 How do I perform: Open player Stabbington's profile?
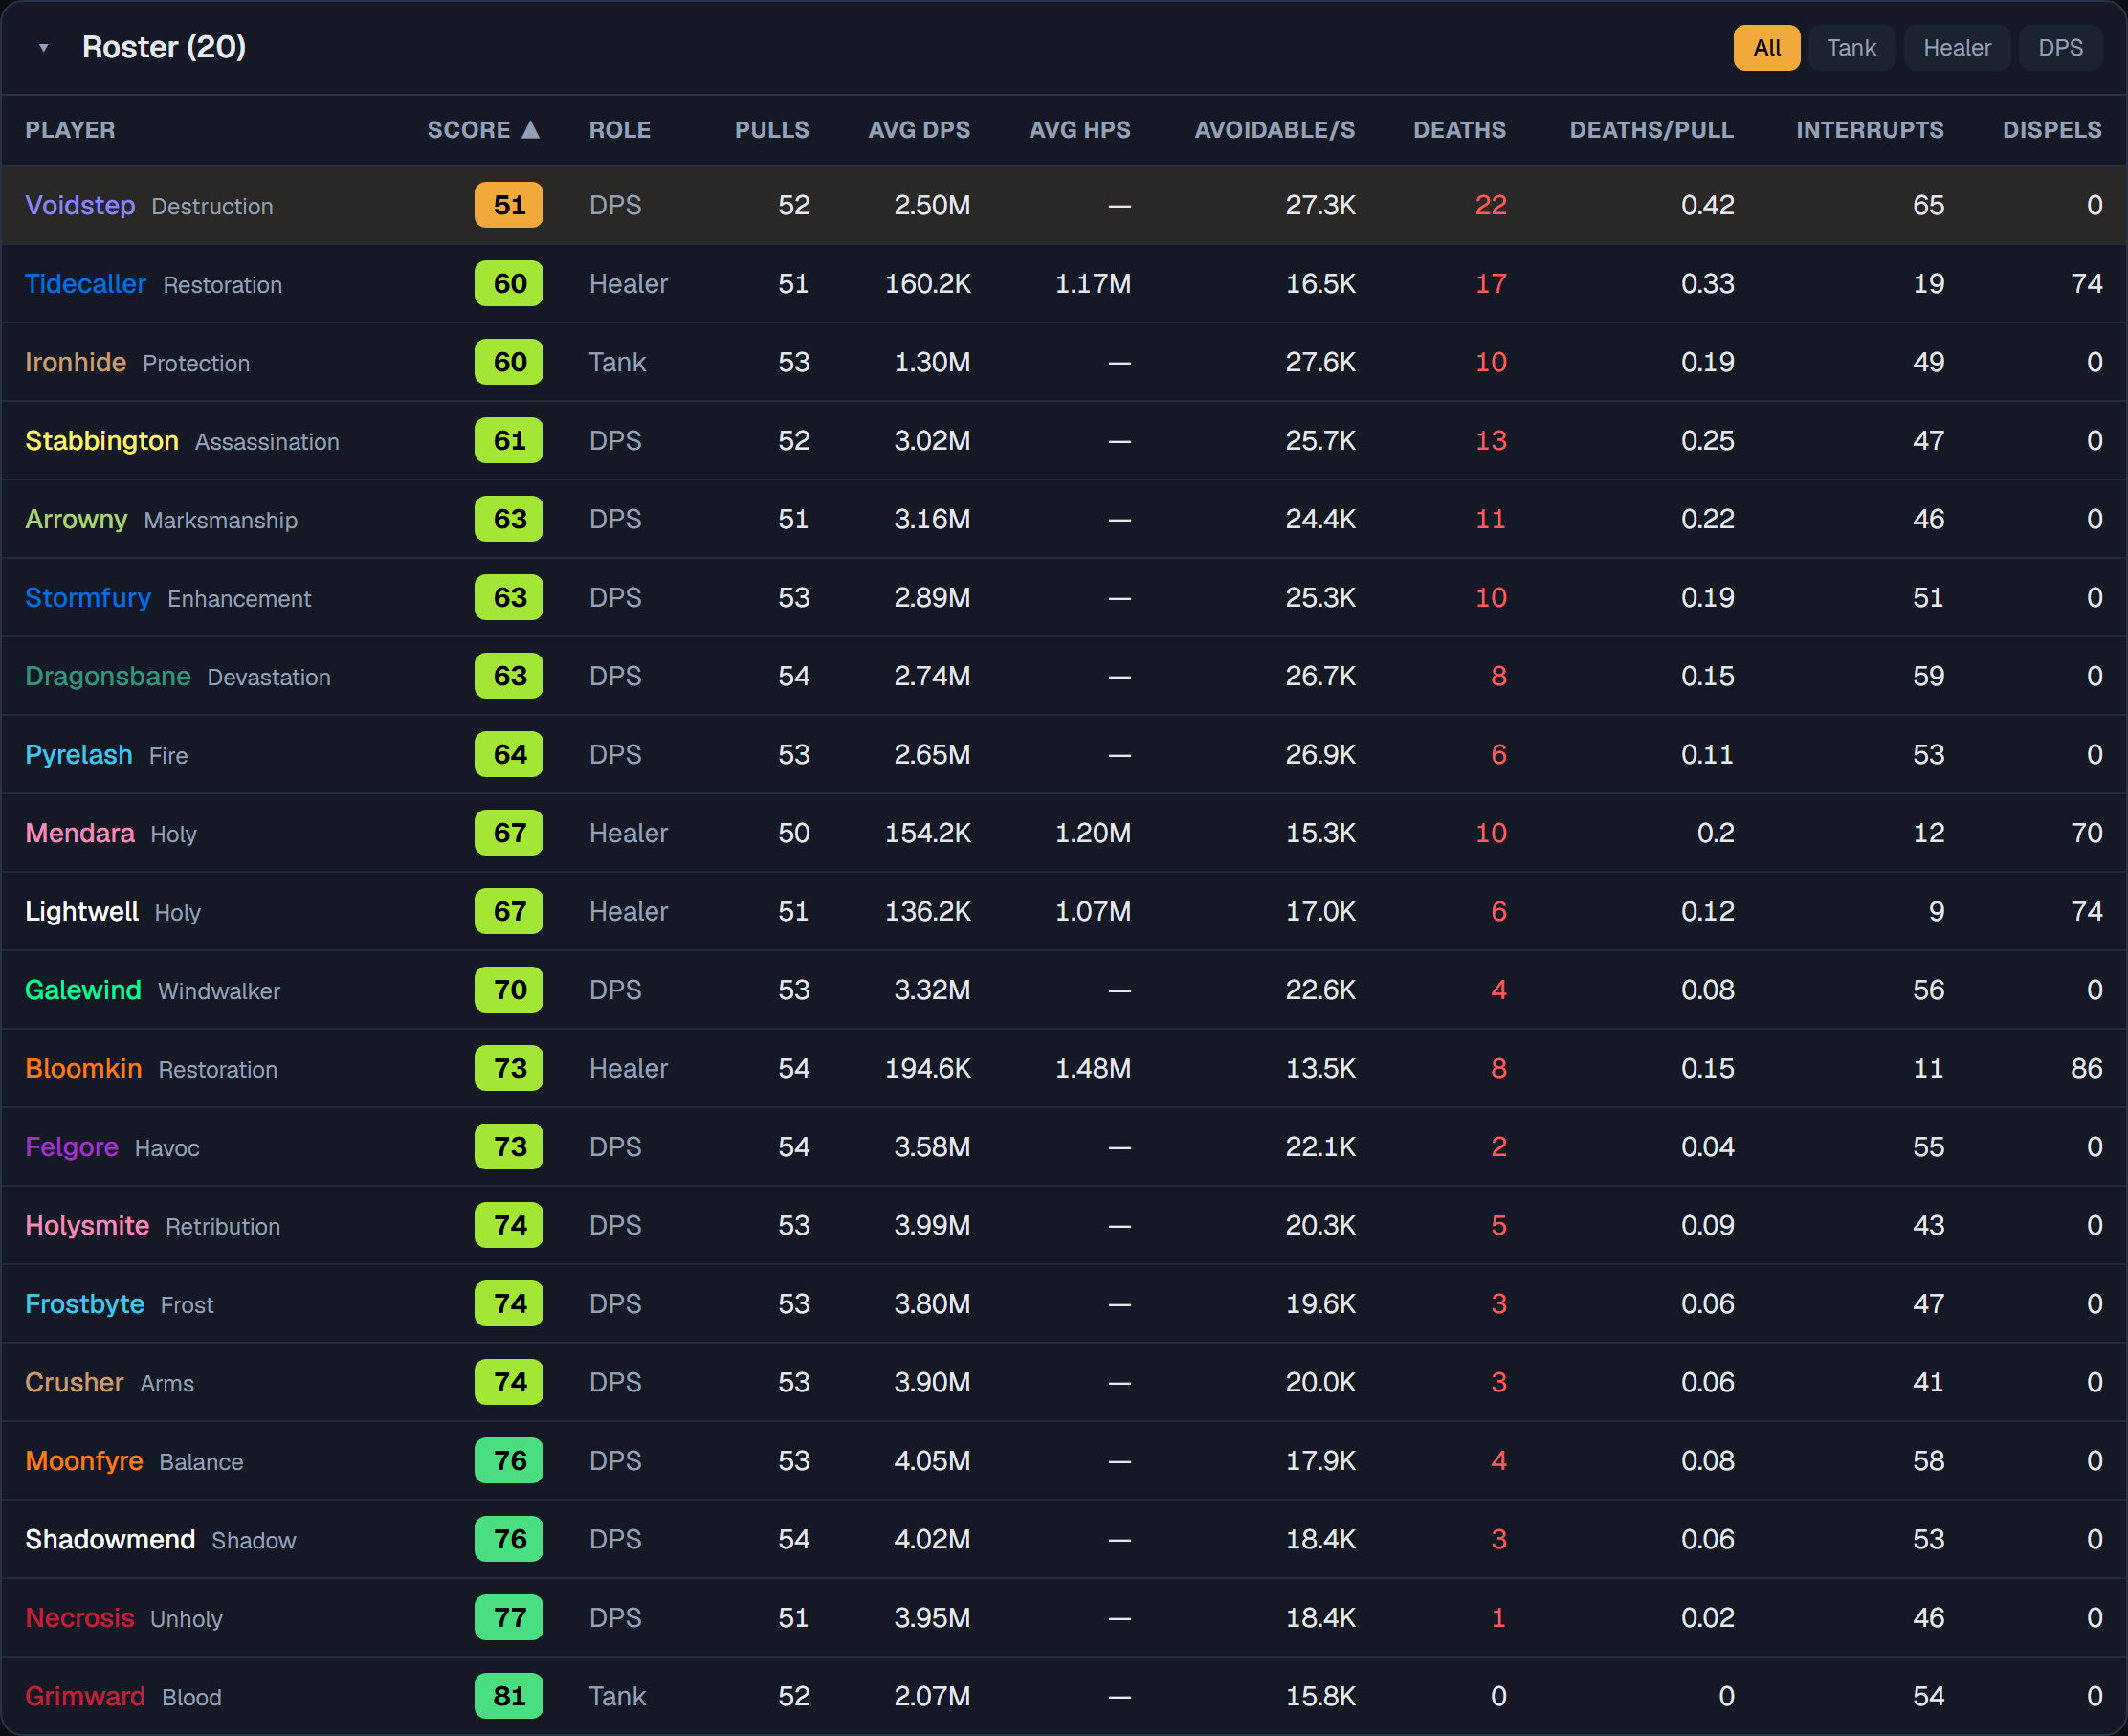tap(101, 441)
